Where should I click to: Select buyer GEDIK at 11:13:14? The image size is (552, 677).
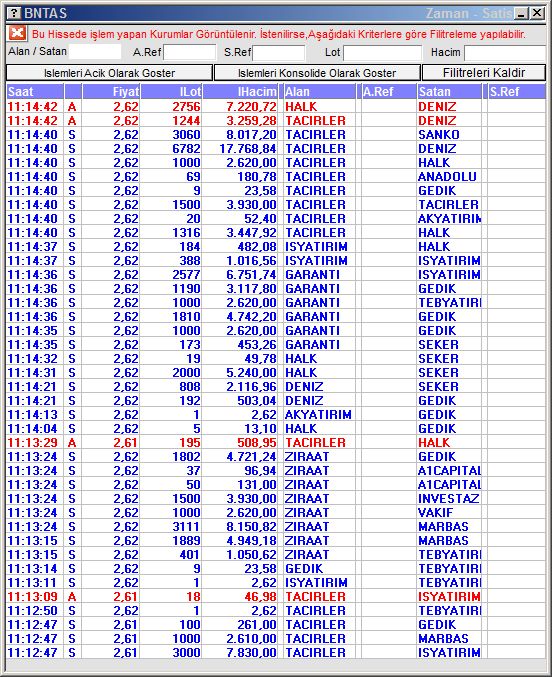320,569
